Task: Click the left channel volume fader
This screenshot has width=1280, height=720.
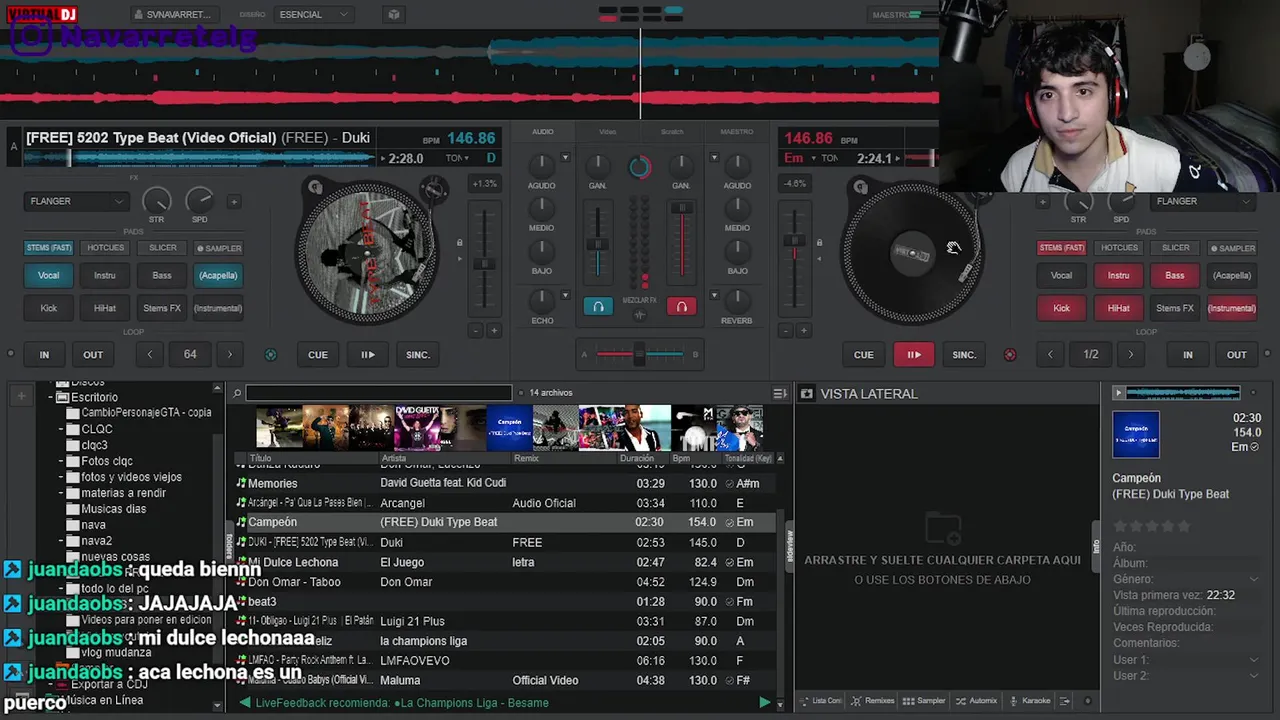Action: [598, 244]
